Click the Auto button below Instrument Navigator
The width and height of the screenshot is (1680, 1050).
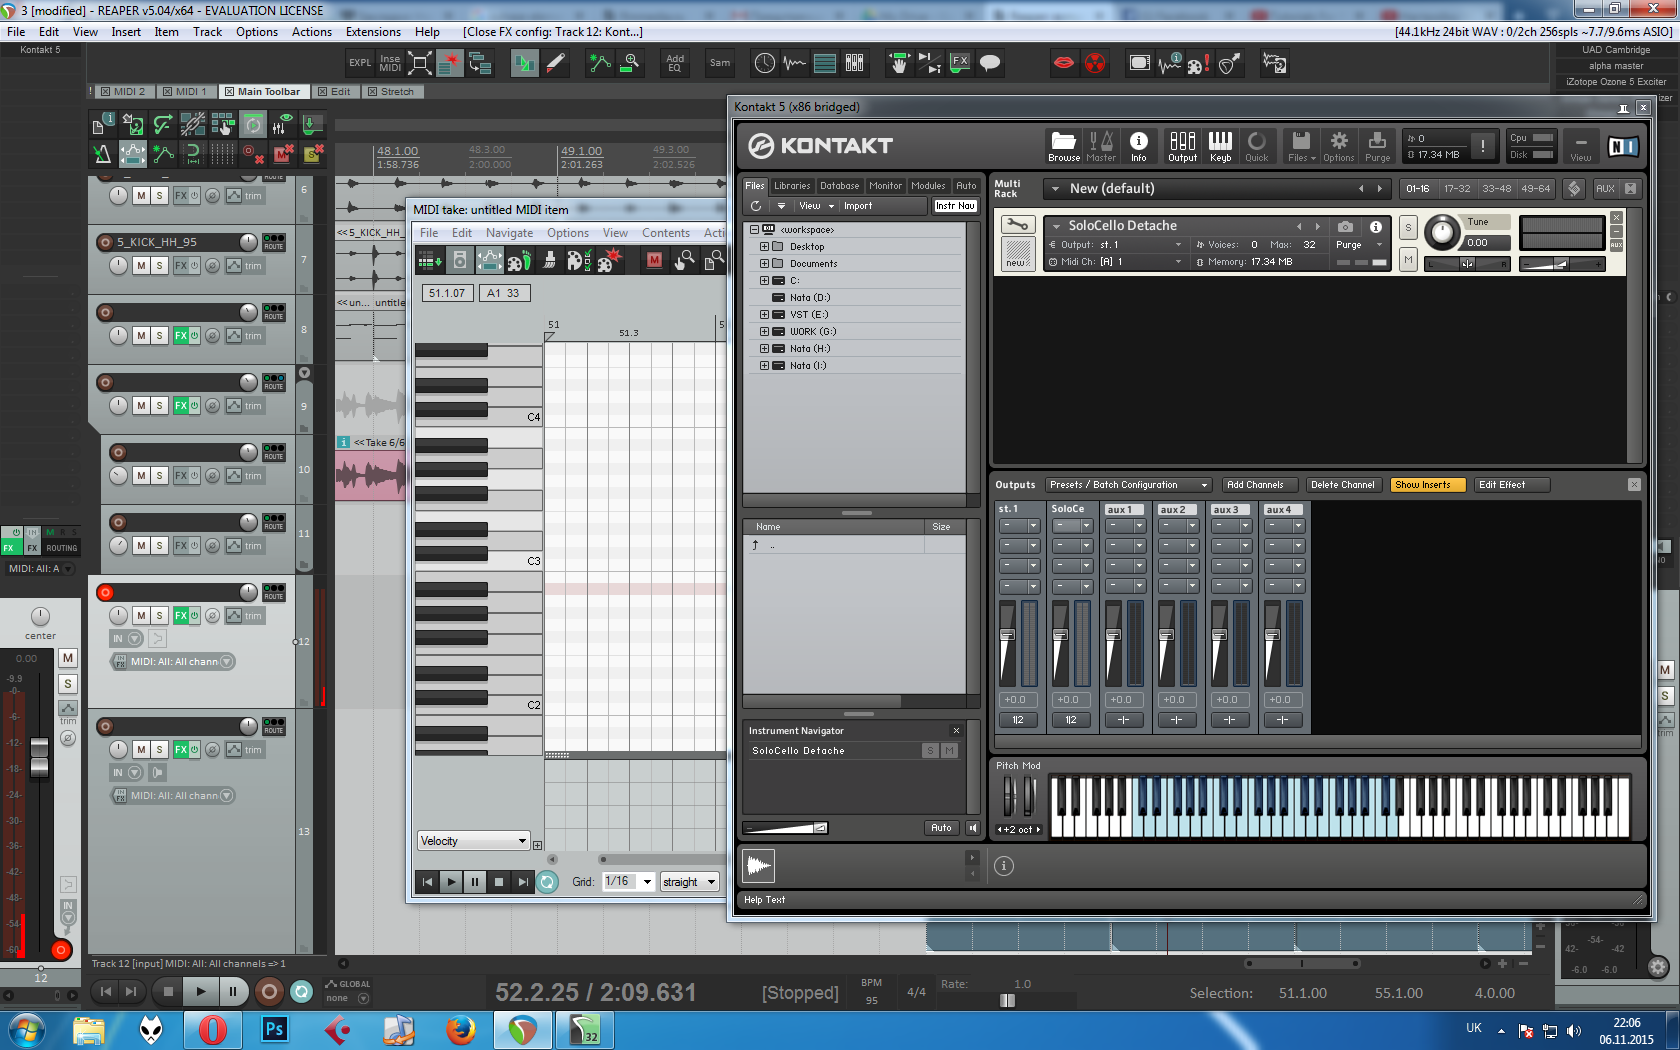941,828
